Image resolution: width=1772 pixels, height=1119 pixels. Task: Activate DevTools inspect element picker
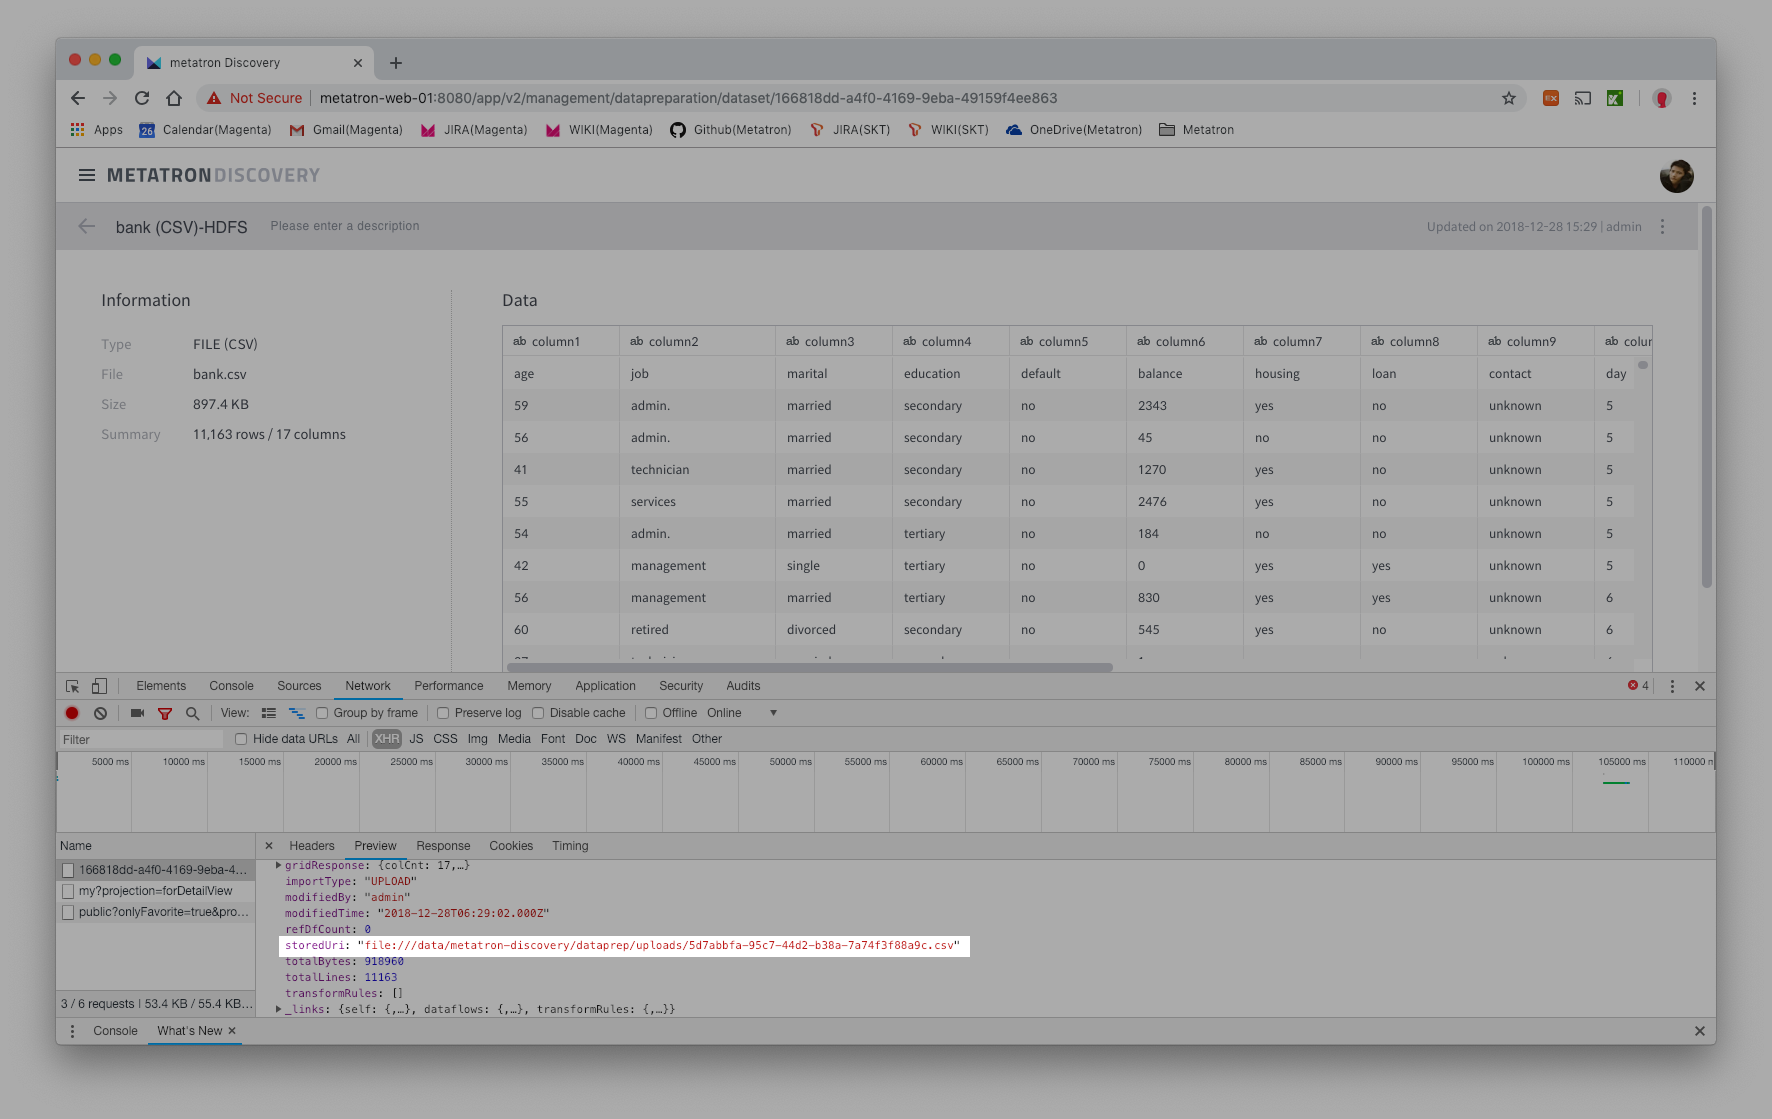pyautogui.click(x=73, y=686)
